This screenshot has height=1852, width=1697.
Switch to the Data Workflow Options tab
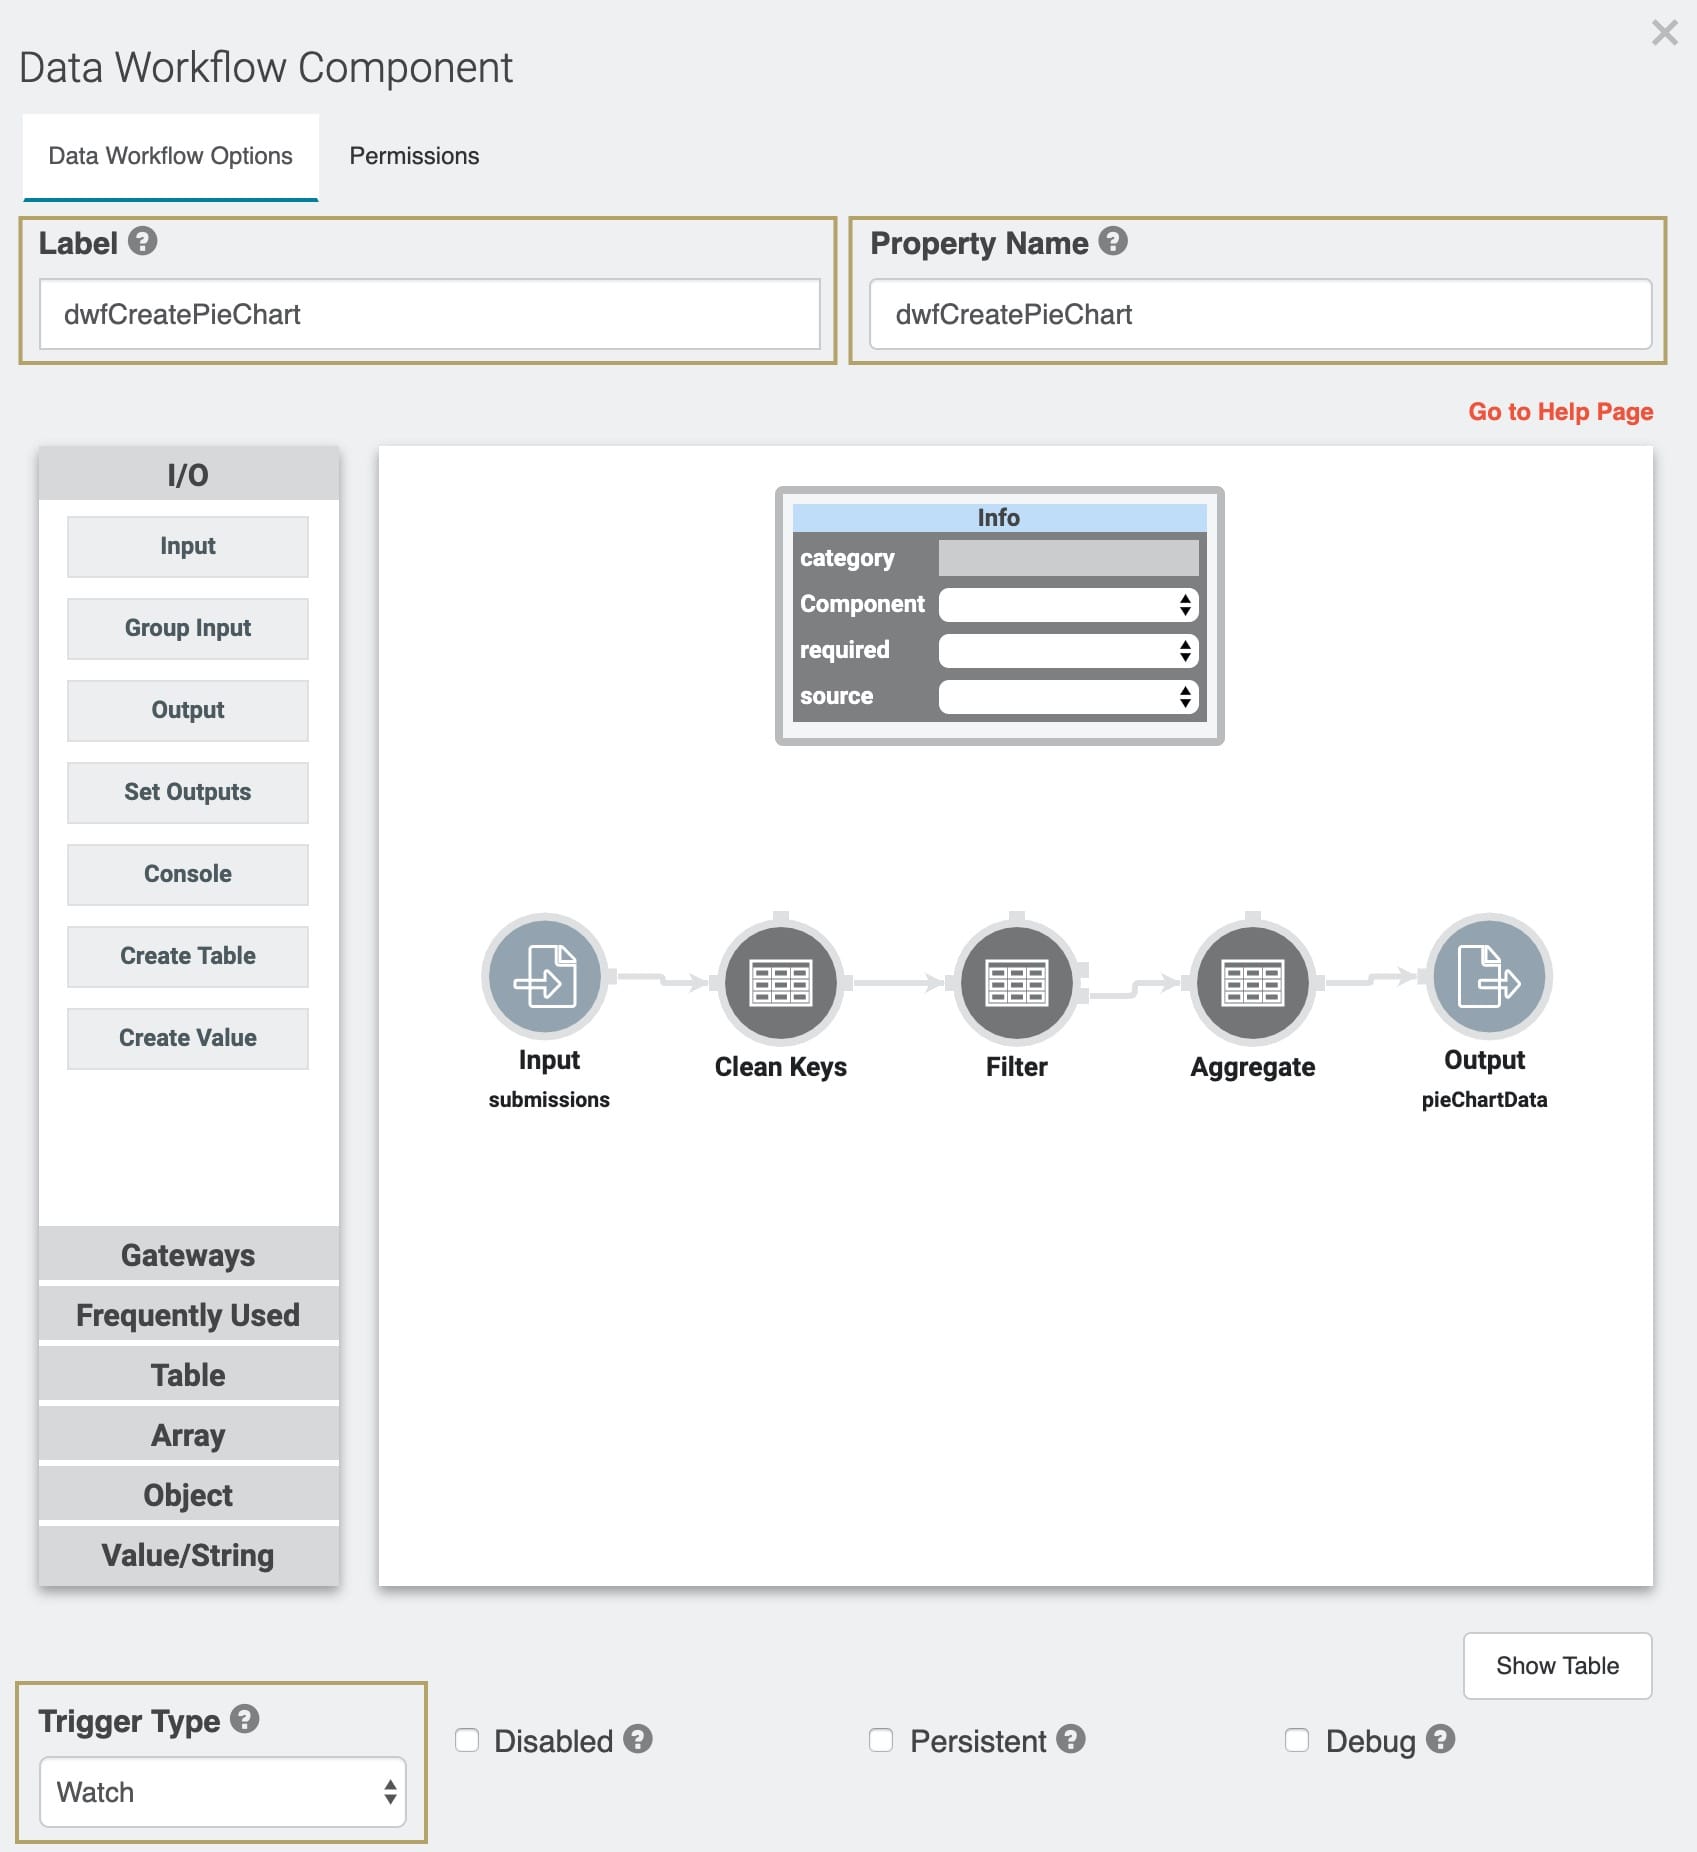(x=170, y=156)
